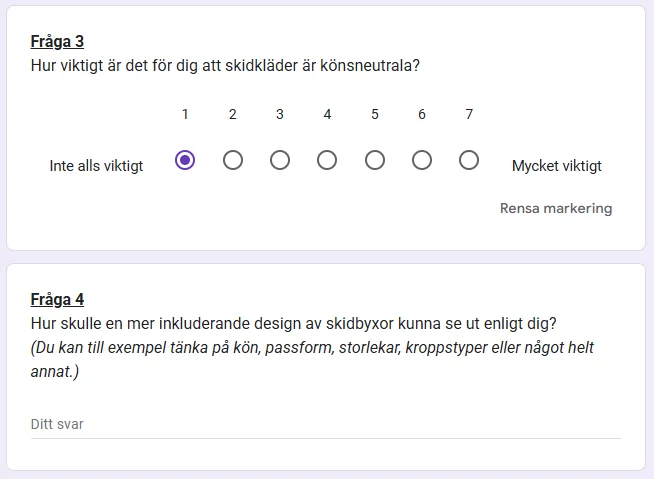Pick the middle option 4 radio button
This screenshot has height=479, width=654.
pyautogui.click(x=327, y=160)
